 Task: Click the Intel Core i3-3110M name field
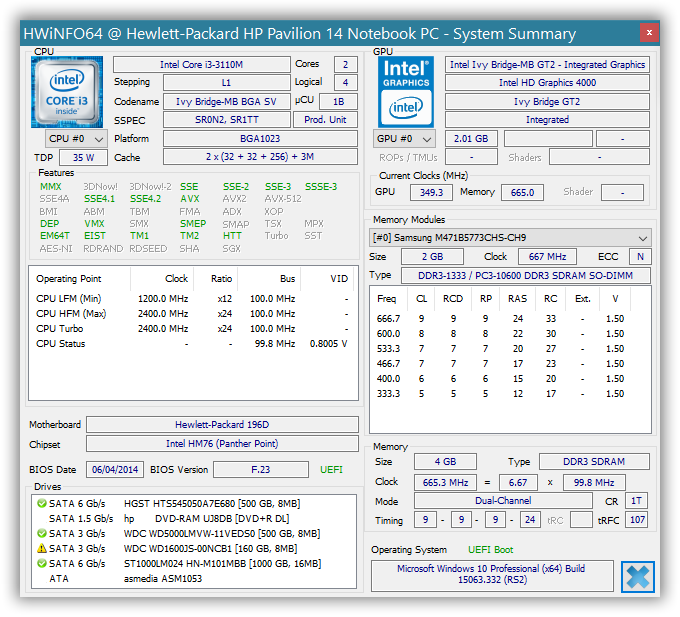[202, 65]
